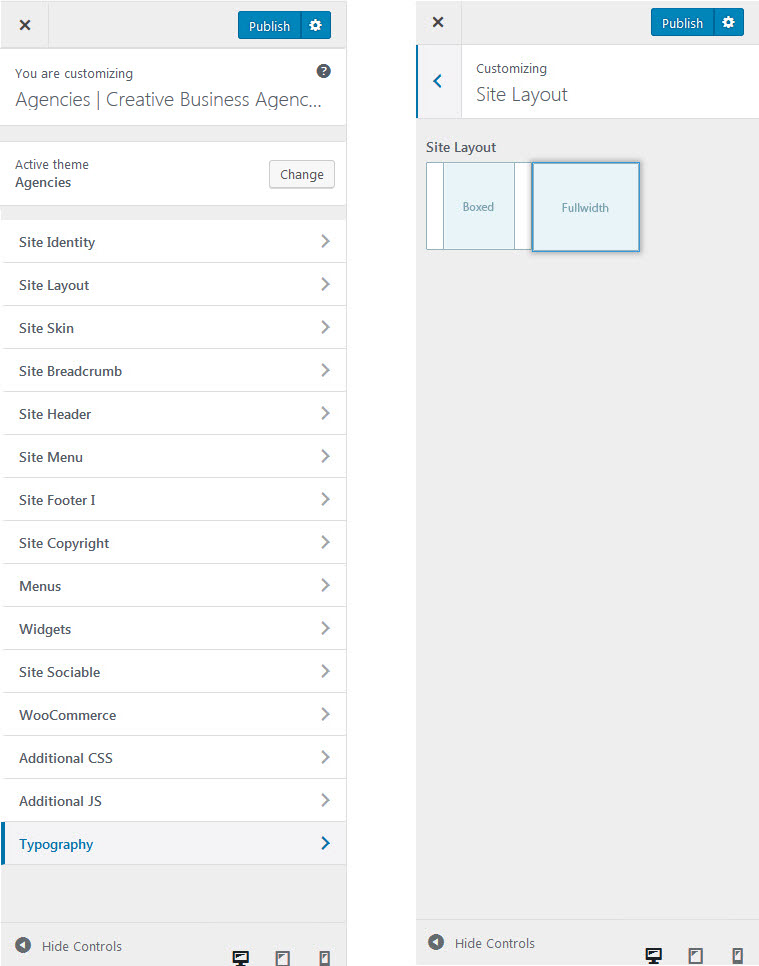Expand the WooCommerce section chevron

coord(324,714)
